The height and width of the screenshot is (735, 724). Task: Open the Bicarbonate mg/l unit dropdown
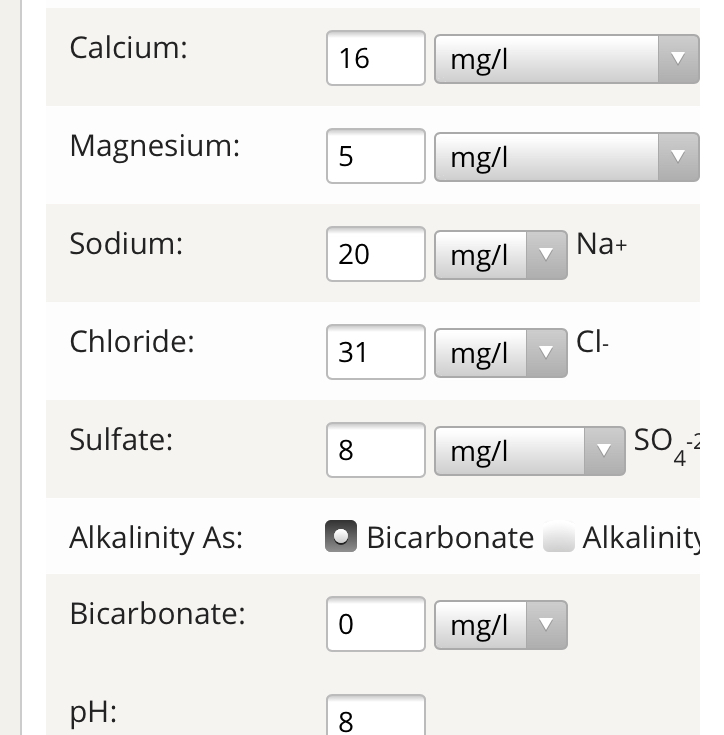tap(500, 625)
